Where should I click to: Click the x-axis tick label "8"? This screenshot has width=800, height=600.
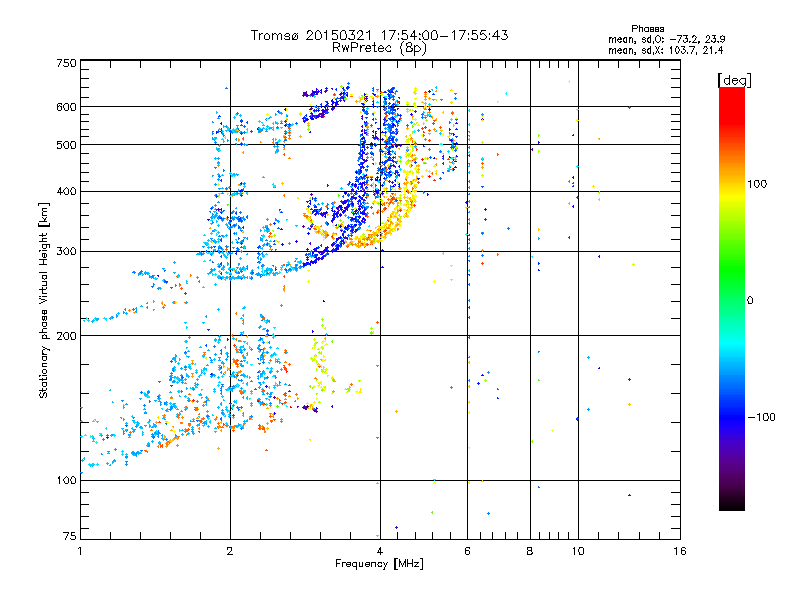[530, 551]
